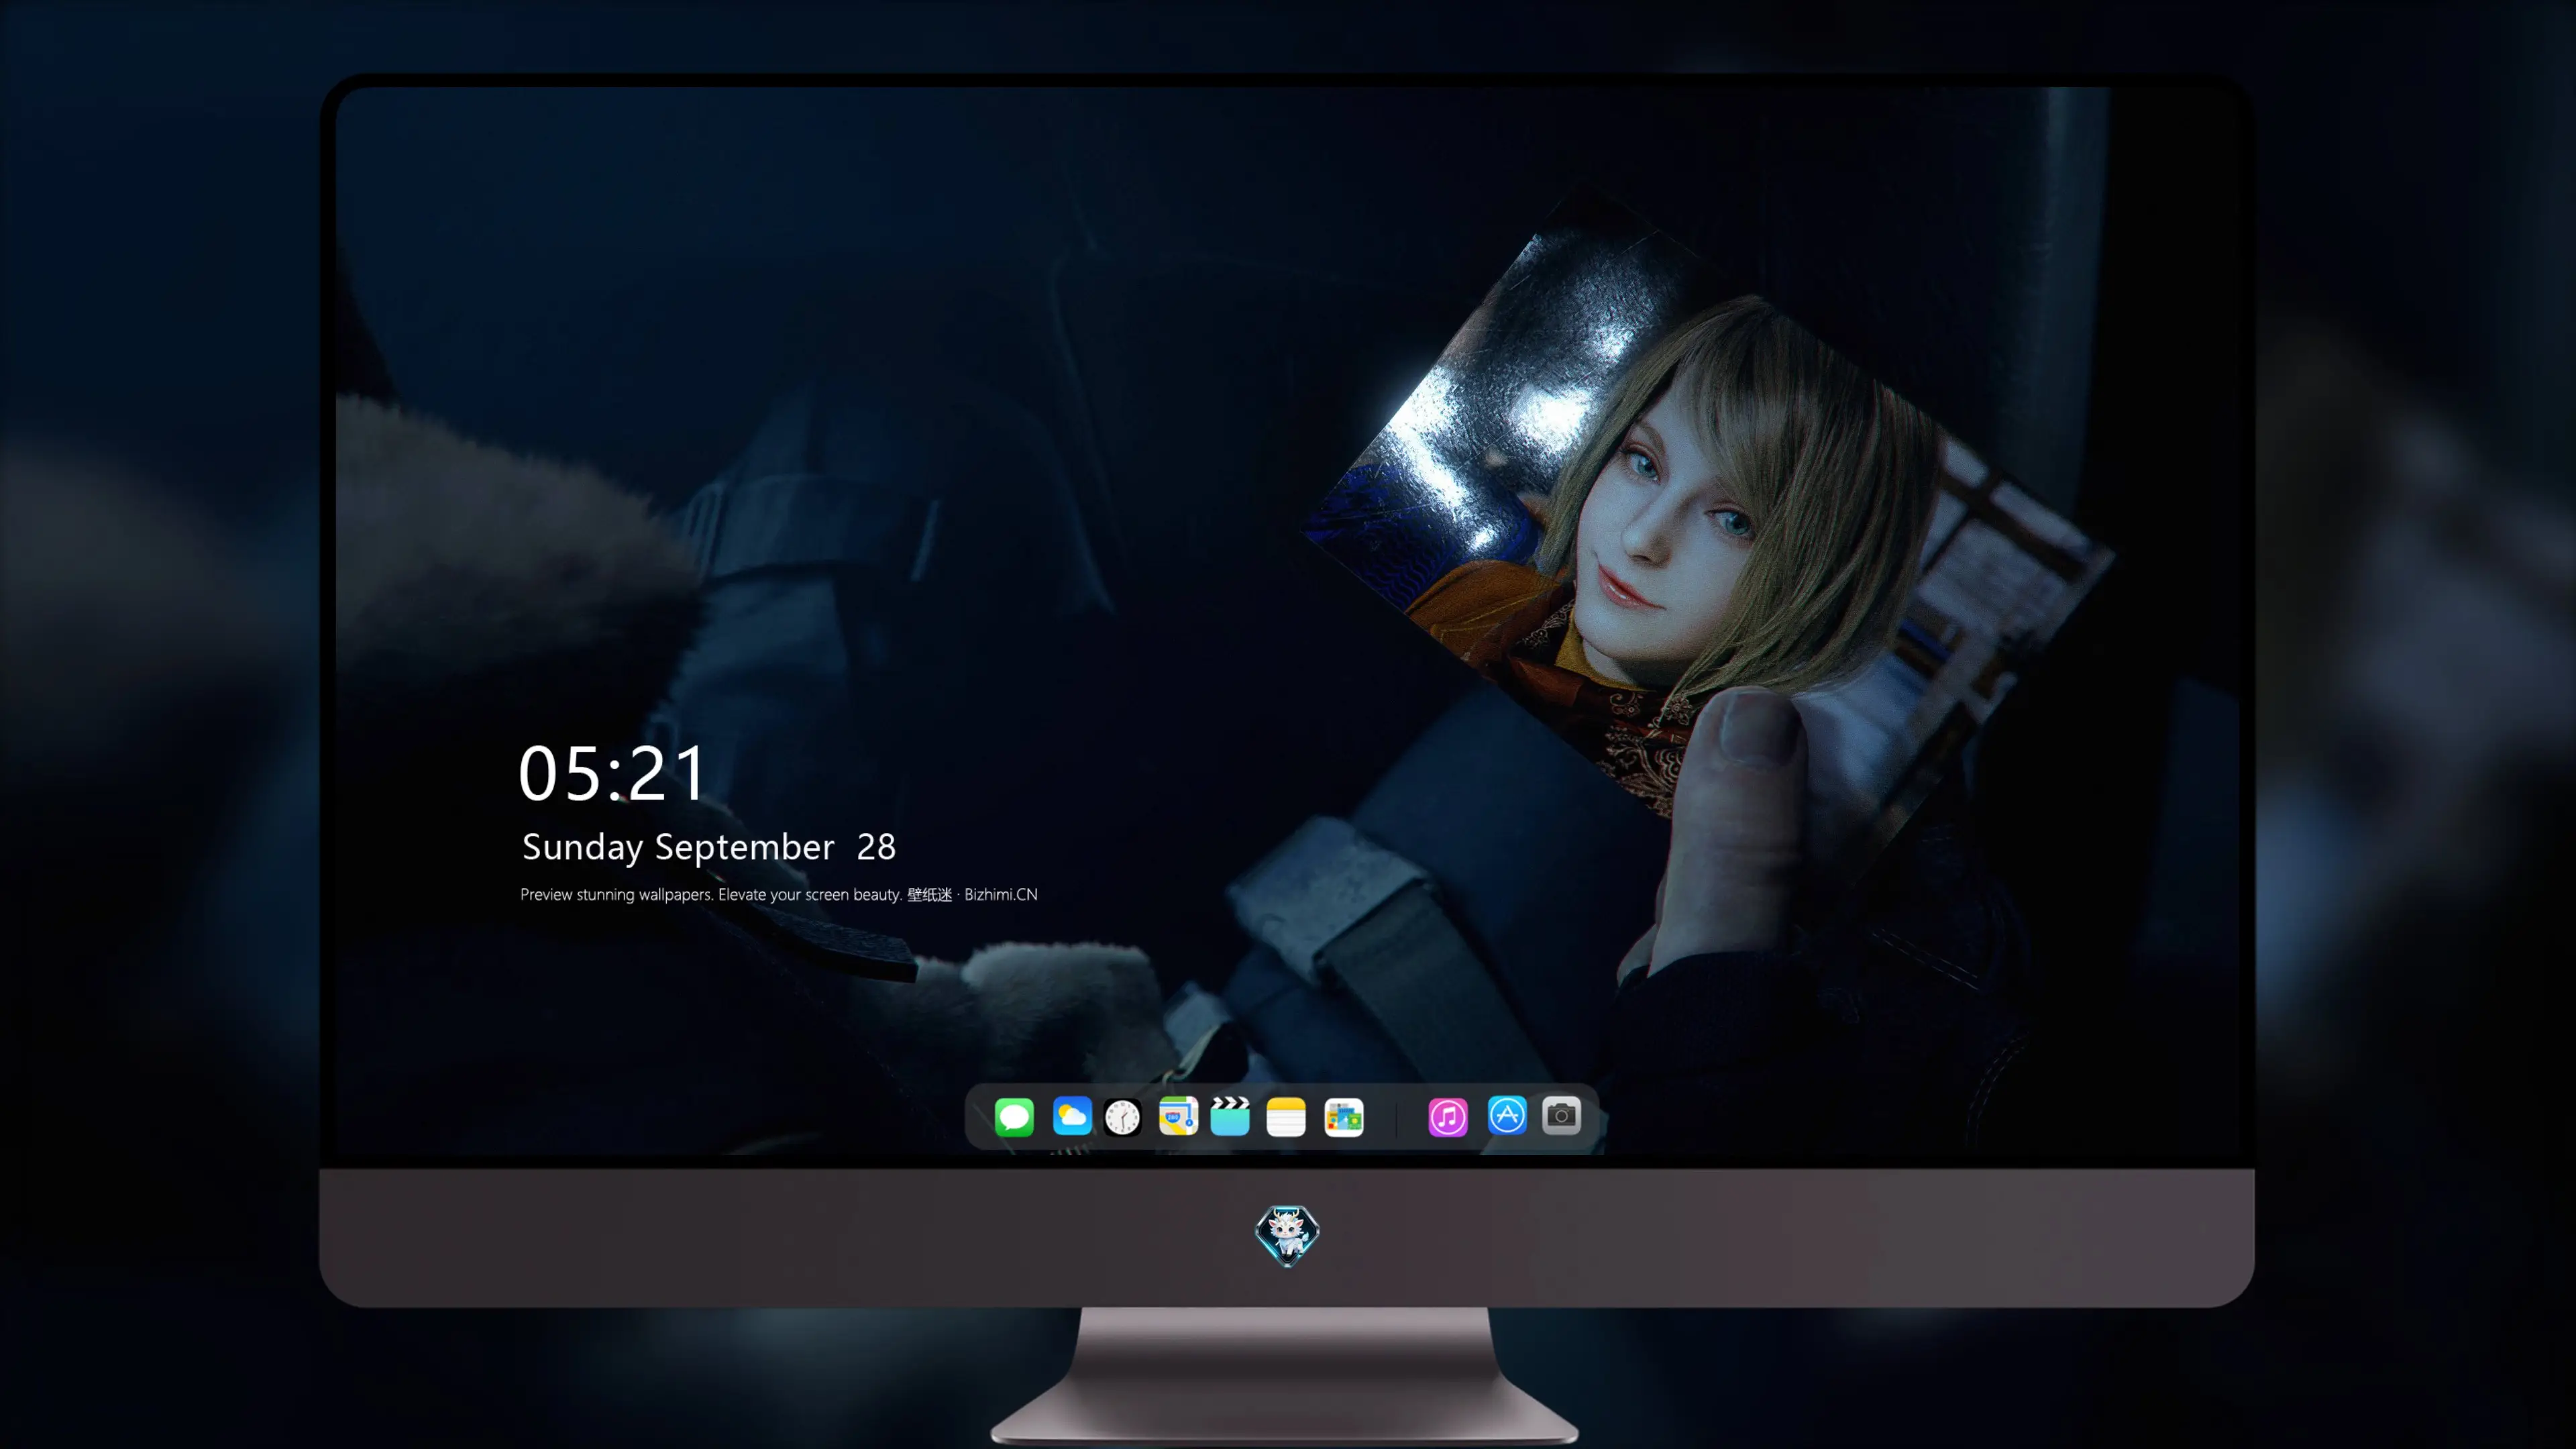This screenshot has width=2576, height=1449.
Task: Launch the Camera app in the dock
Action: (1561, 1115)
